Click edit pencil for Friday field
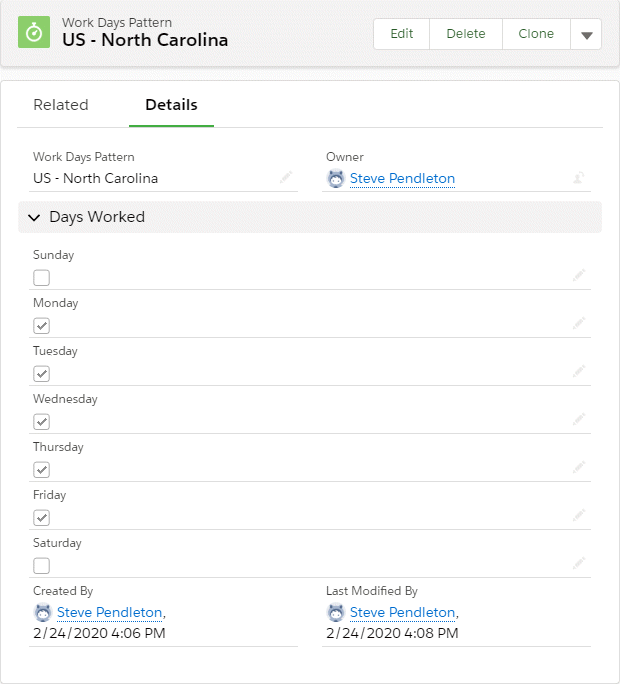The height and width of the screenshot is (684, 620). pos(579,515)
